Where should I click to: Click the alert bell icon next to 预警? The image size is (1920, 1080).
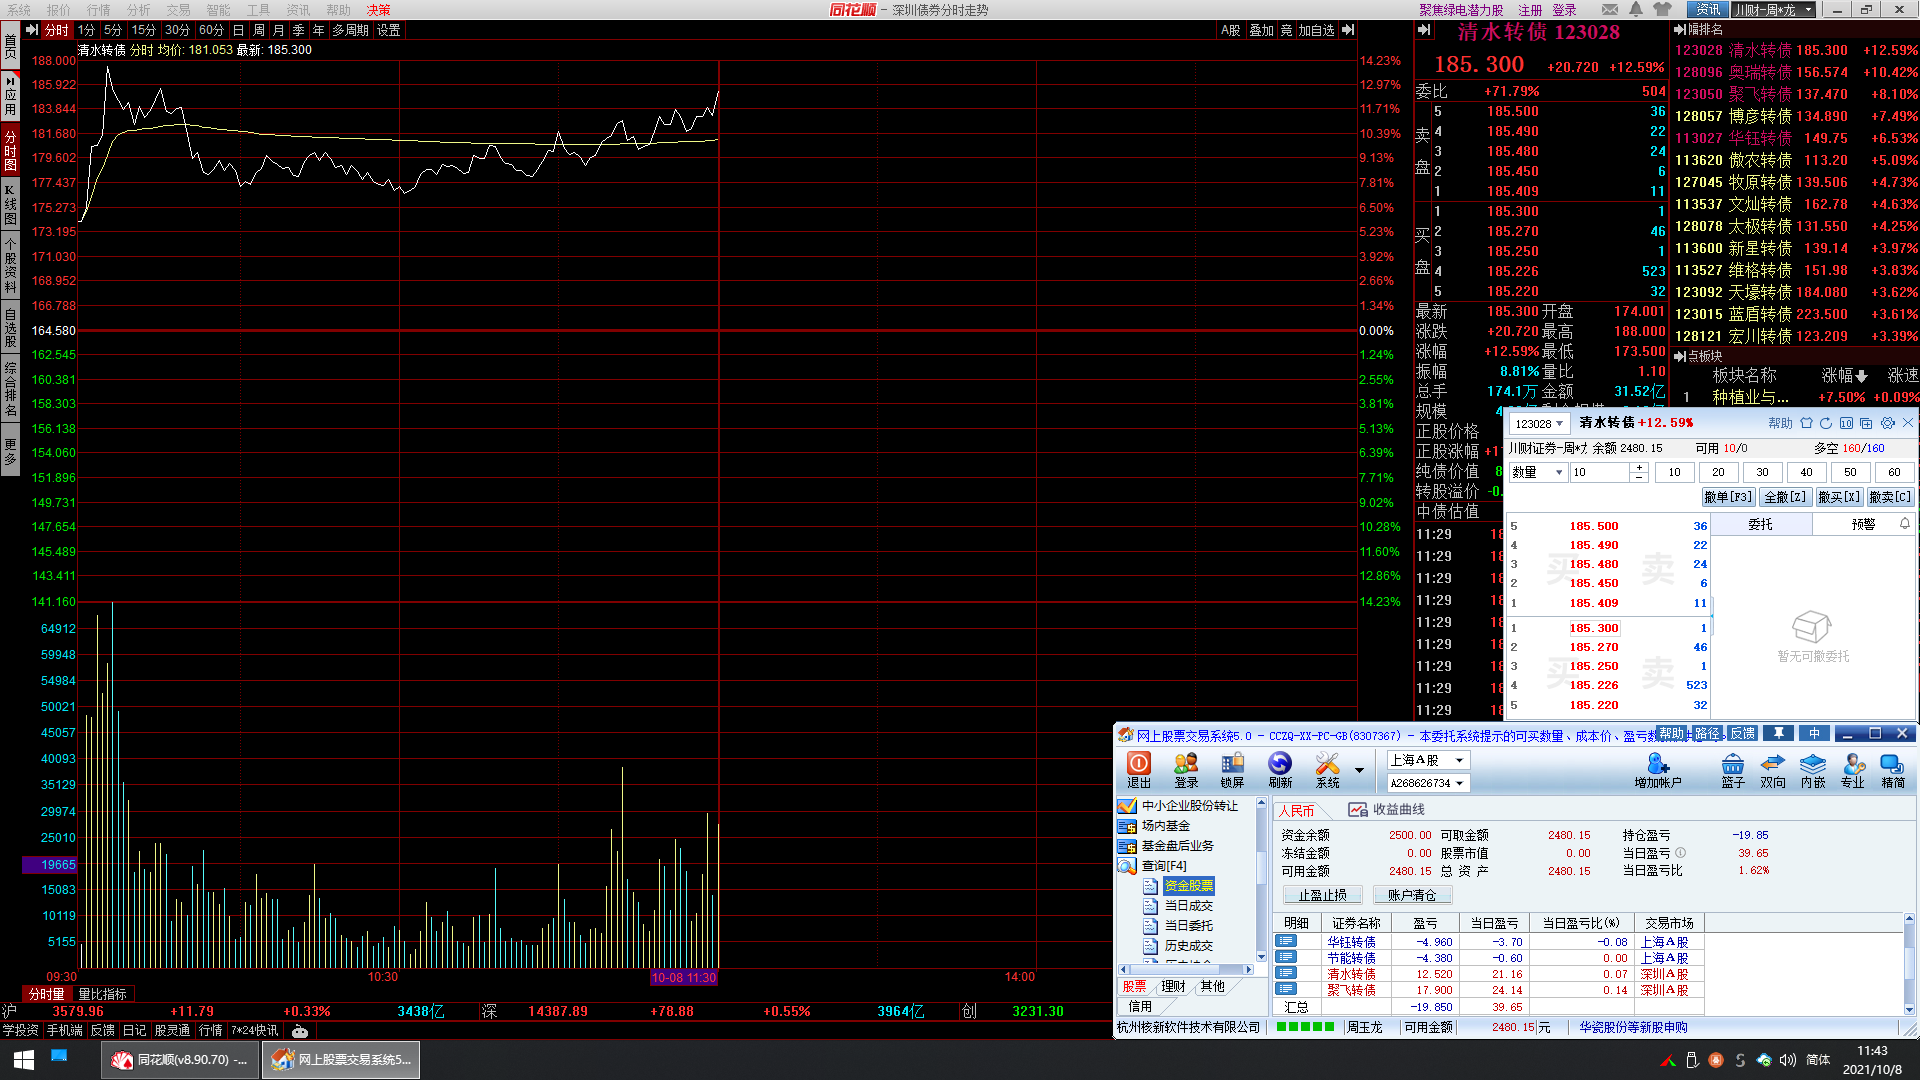tap(1905, 524)
